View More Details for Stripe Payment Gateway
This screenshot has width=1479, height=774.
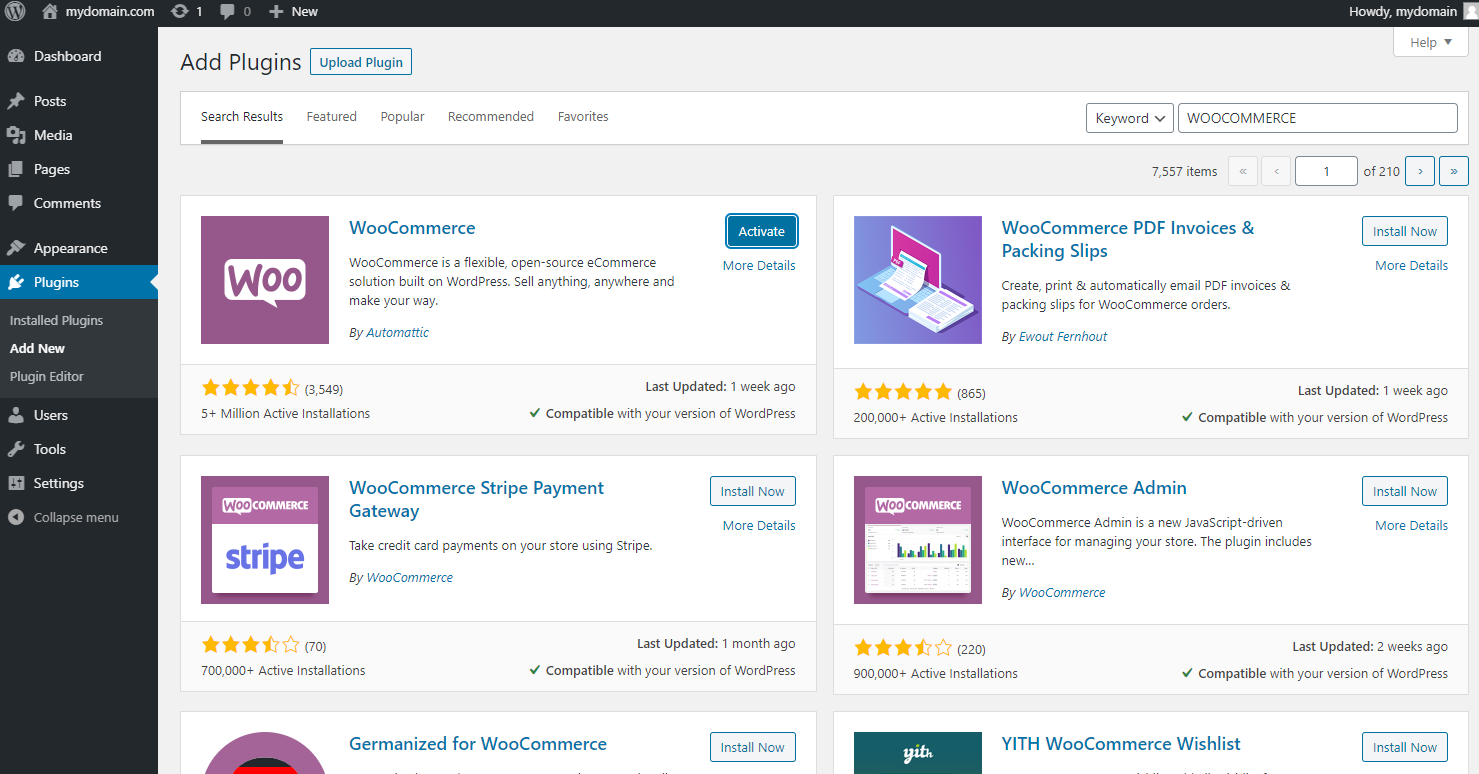(x=759, y=525)
